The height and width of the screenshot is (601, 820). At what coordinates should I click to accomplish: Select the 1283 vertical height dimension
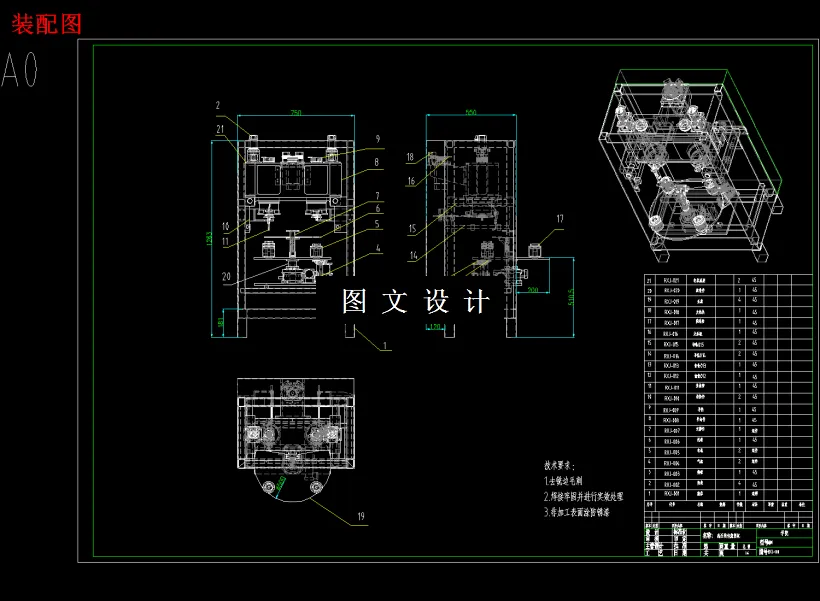[209, 239]
